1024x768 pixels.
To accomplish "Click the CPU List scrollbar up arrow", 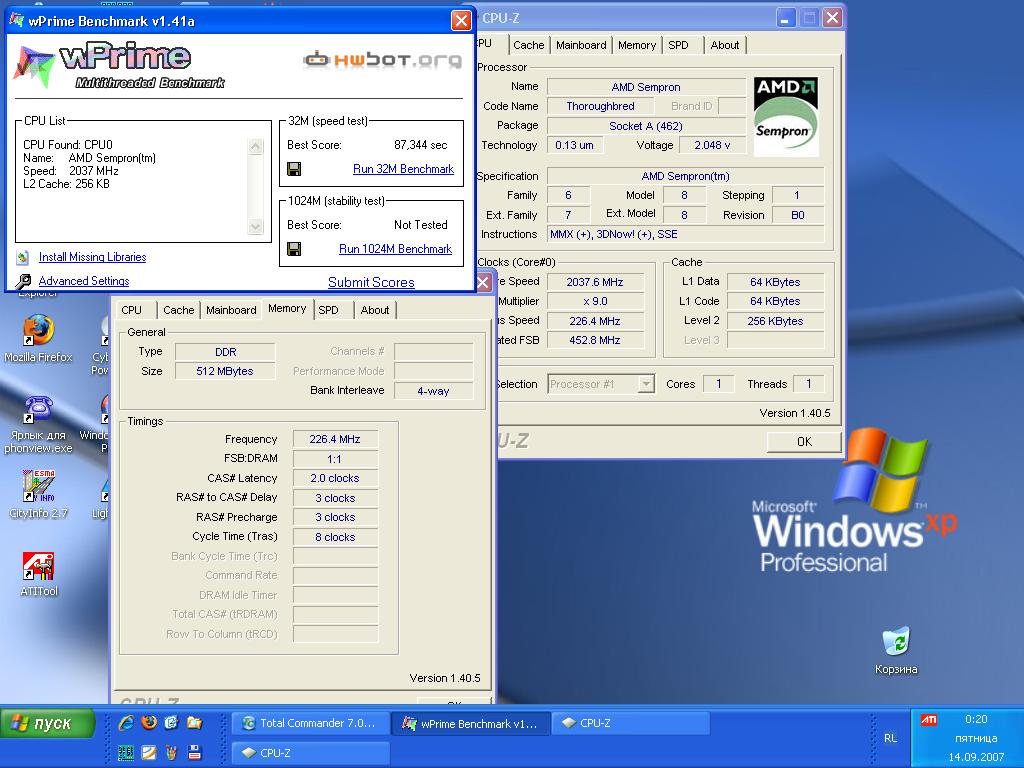I will tap(255, 146).
